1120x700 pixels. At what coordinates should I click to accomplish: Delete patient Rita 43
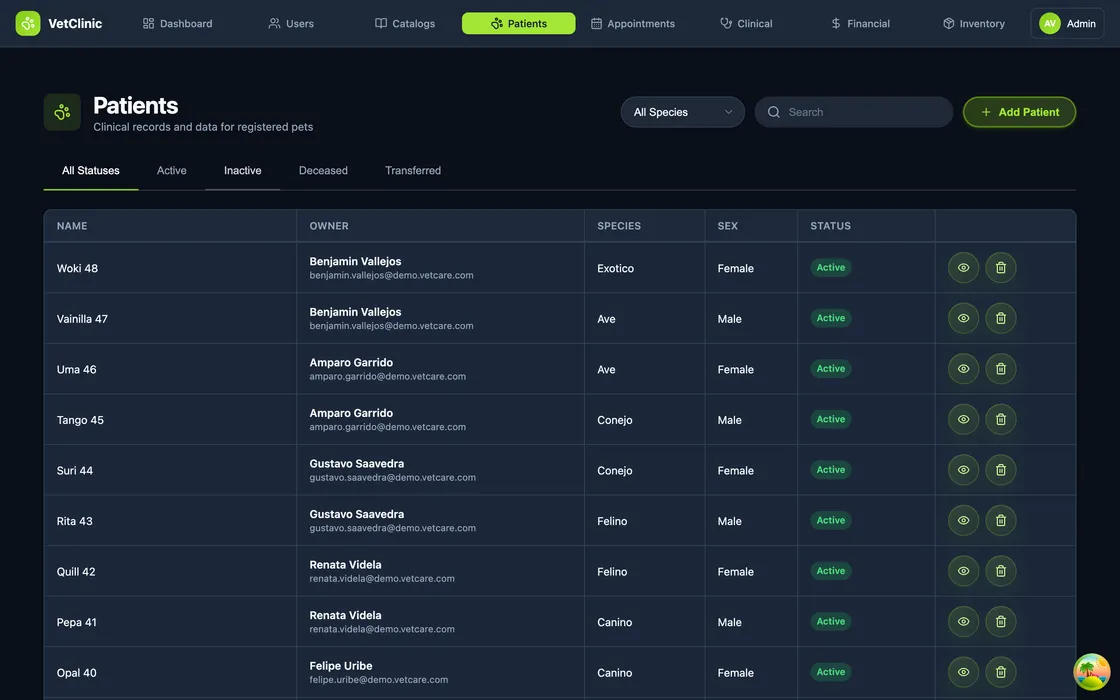click(x=1001, y=521)
